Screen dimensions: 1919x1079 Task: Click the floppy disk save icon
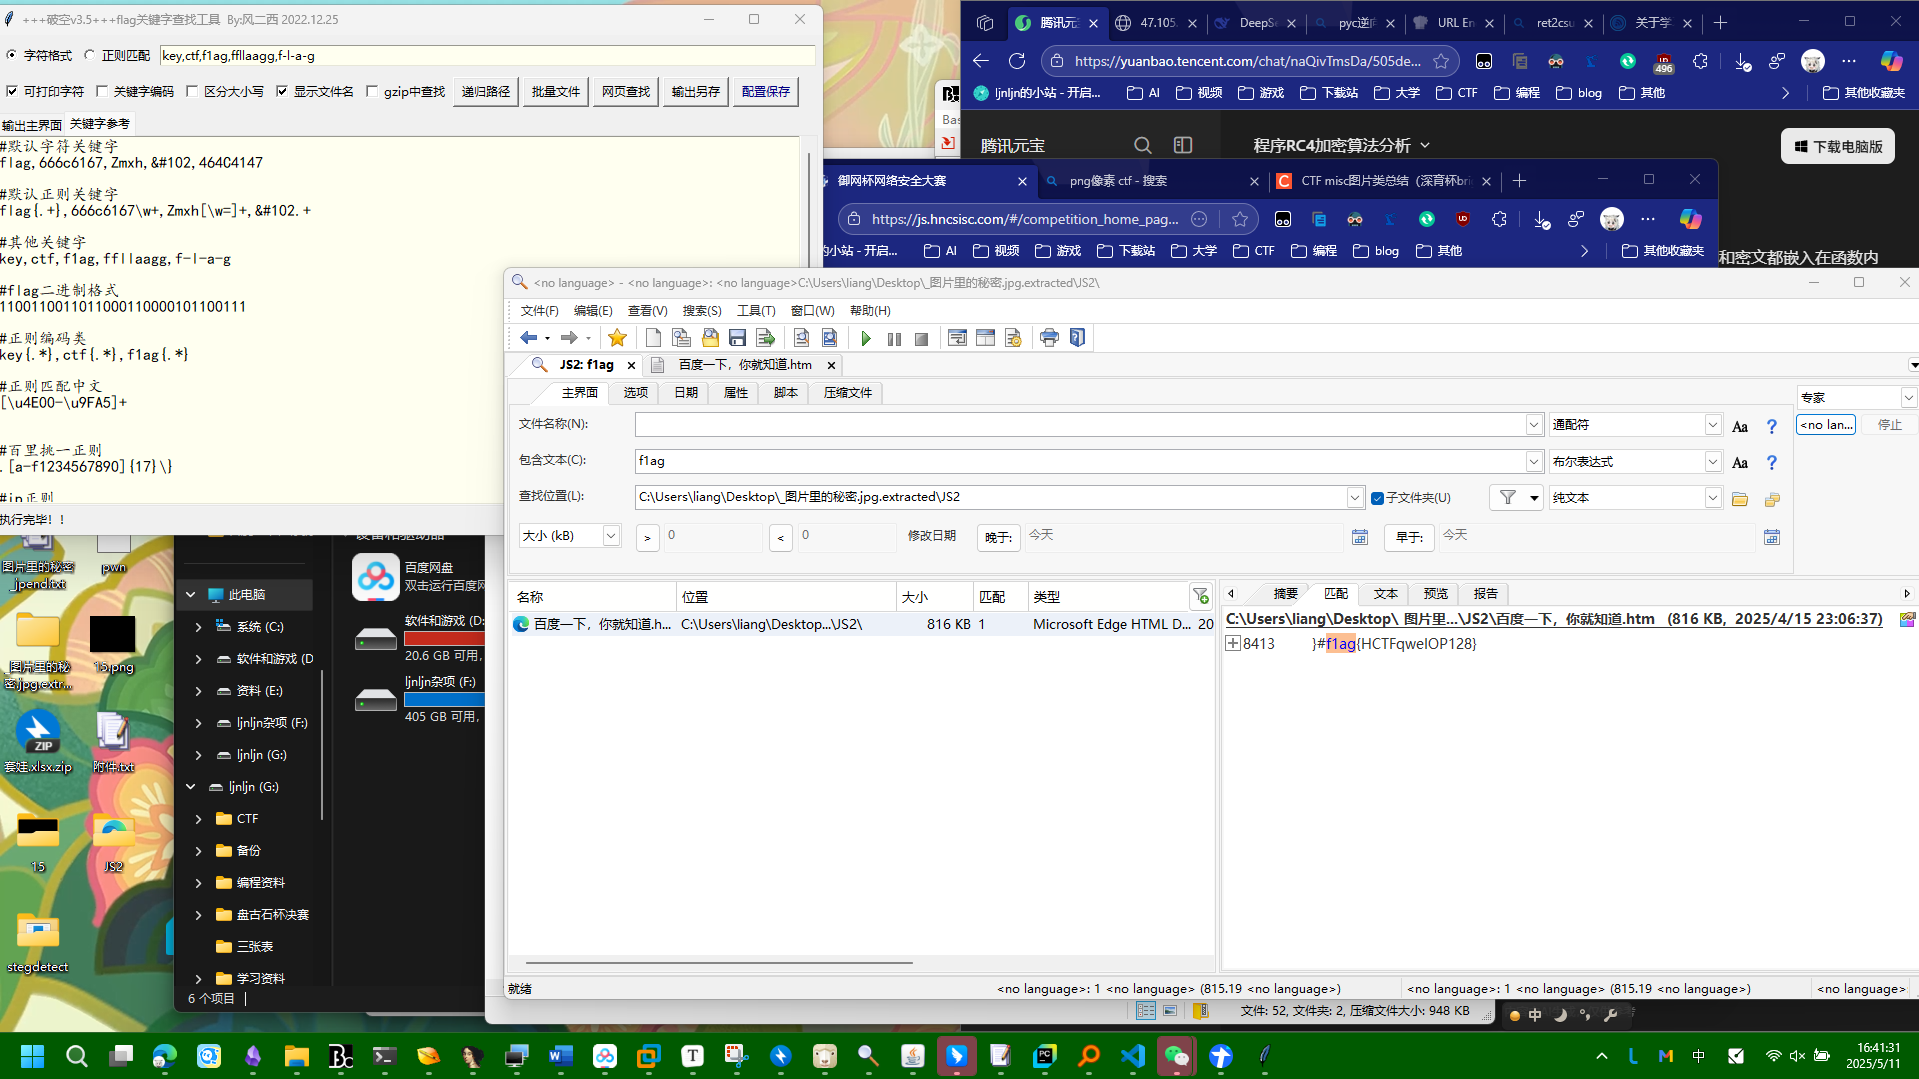[x=737, y=338]
